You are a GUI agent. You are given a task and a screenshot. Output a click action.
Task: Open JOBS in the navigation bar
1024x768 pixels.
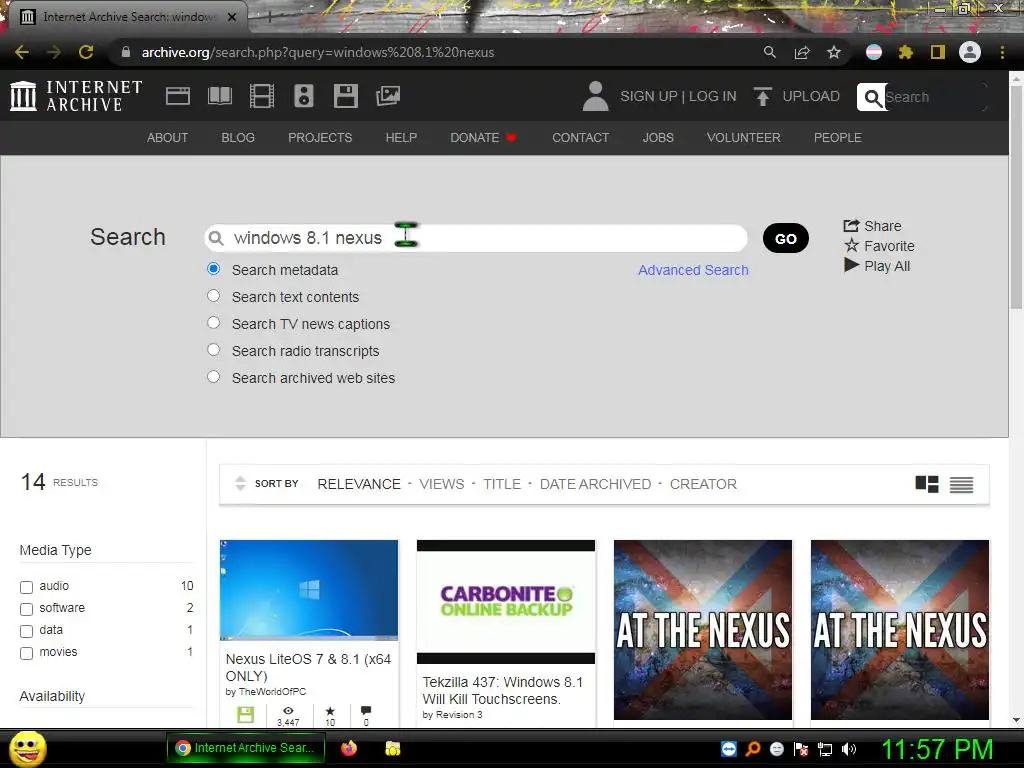pos(658,138)
